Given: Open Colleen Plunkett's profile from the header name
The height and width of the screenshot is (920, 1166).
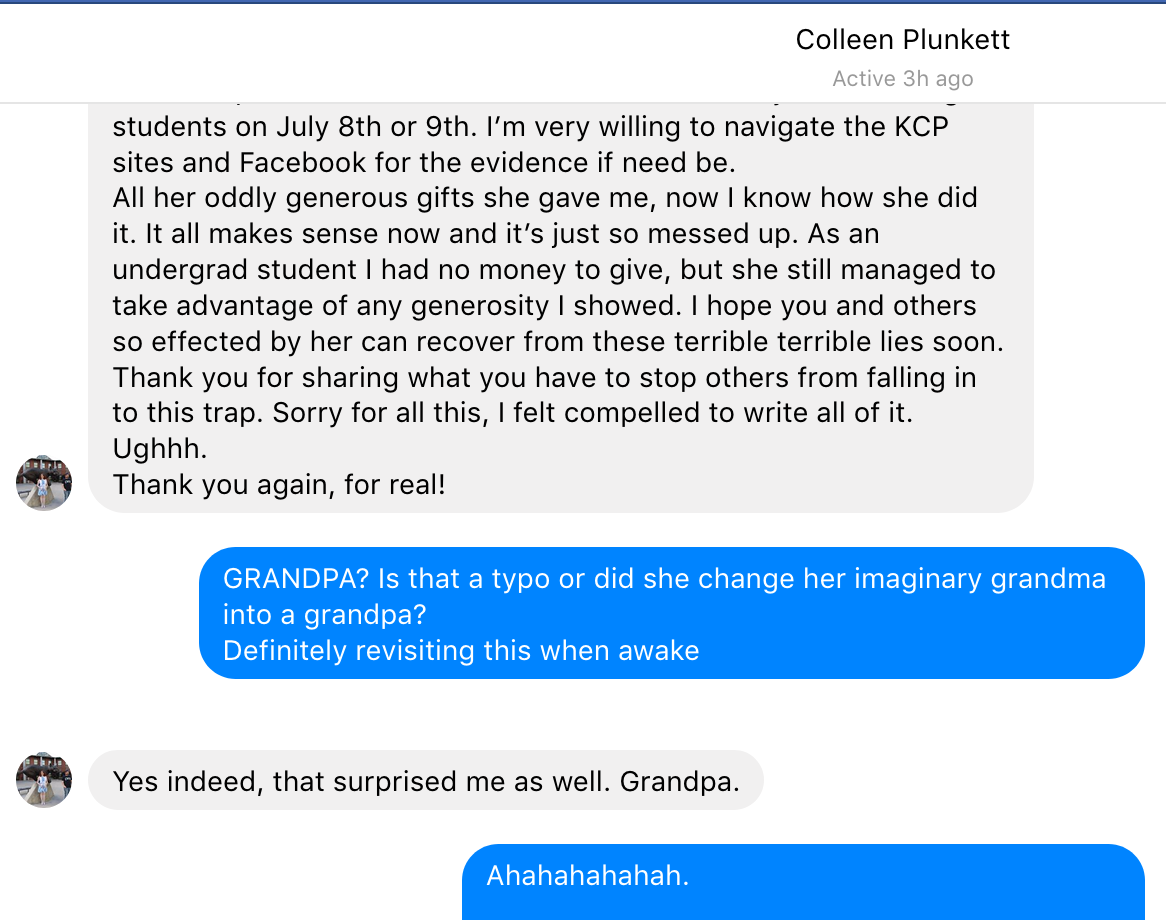Looking at the screenshot, I should (x=902, y=40).
